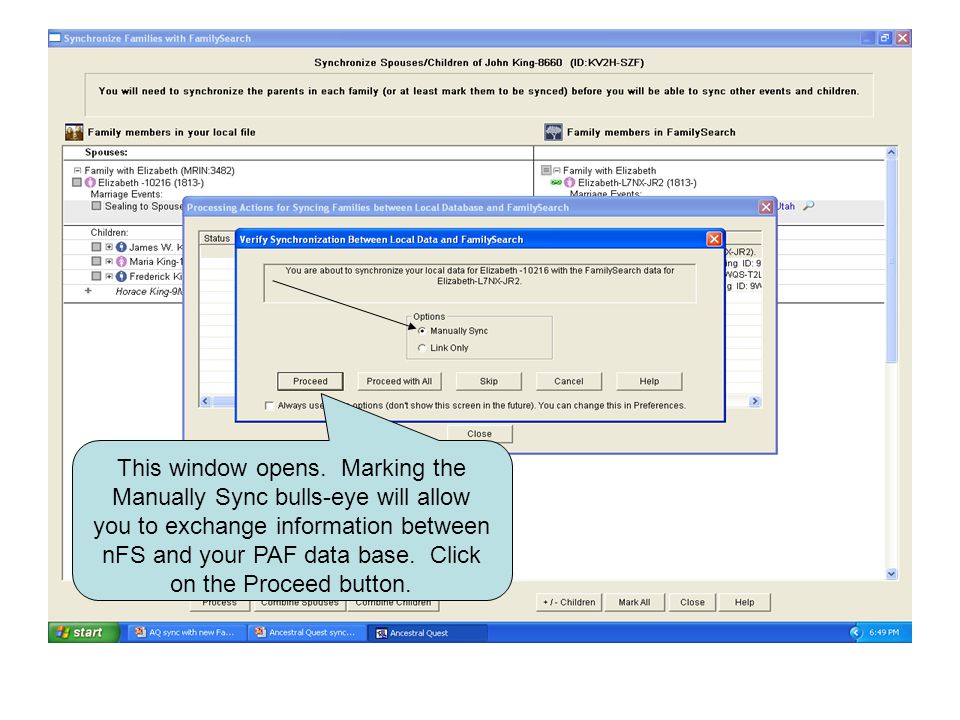The height and width of the screenshot is (720, 960).
Task: Click the local file family photo icon
Action: click(x=74, y=132)
